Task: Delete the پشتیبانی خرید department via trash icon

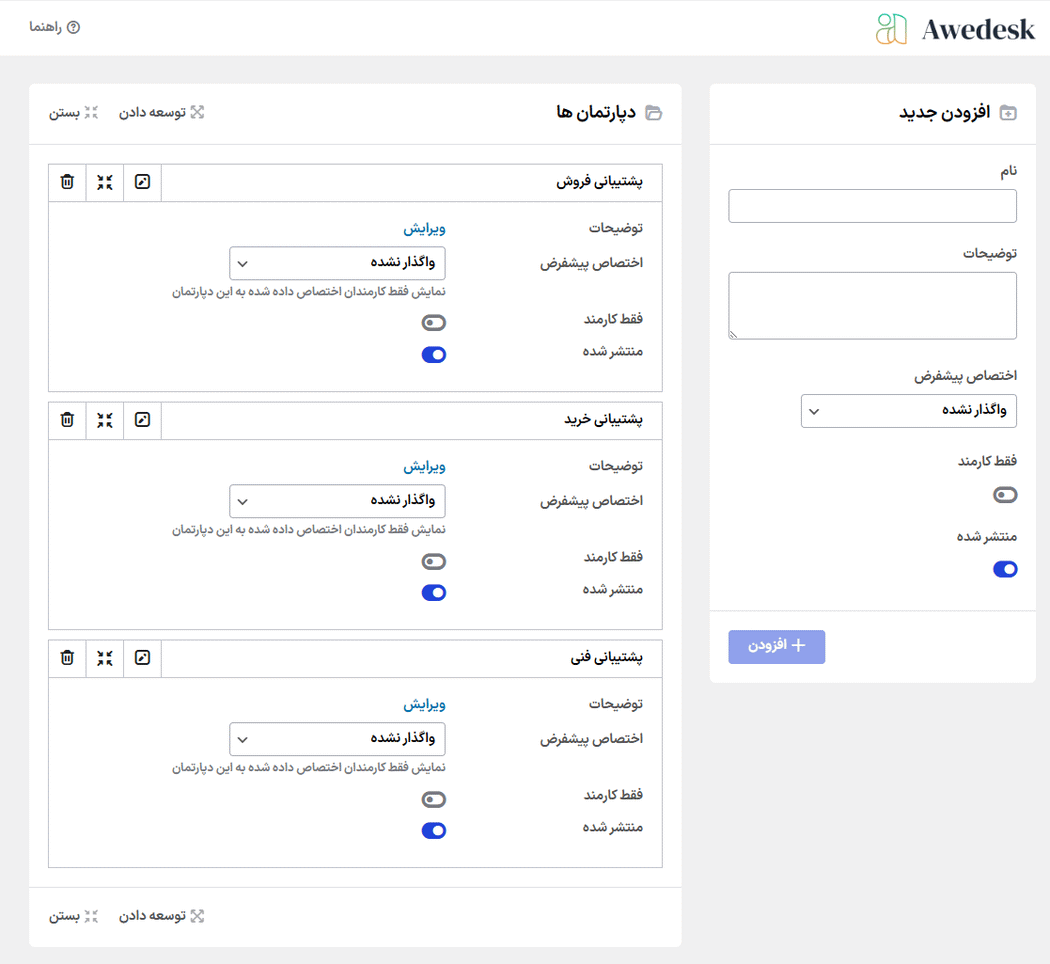Action: (67, 420)
